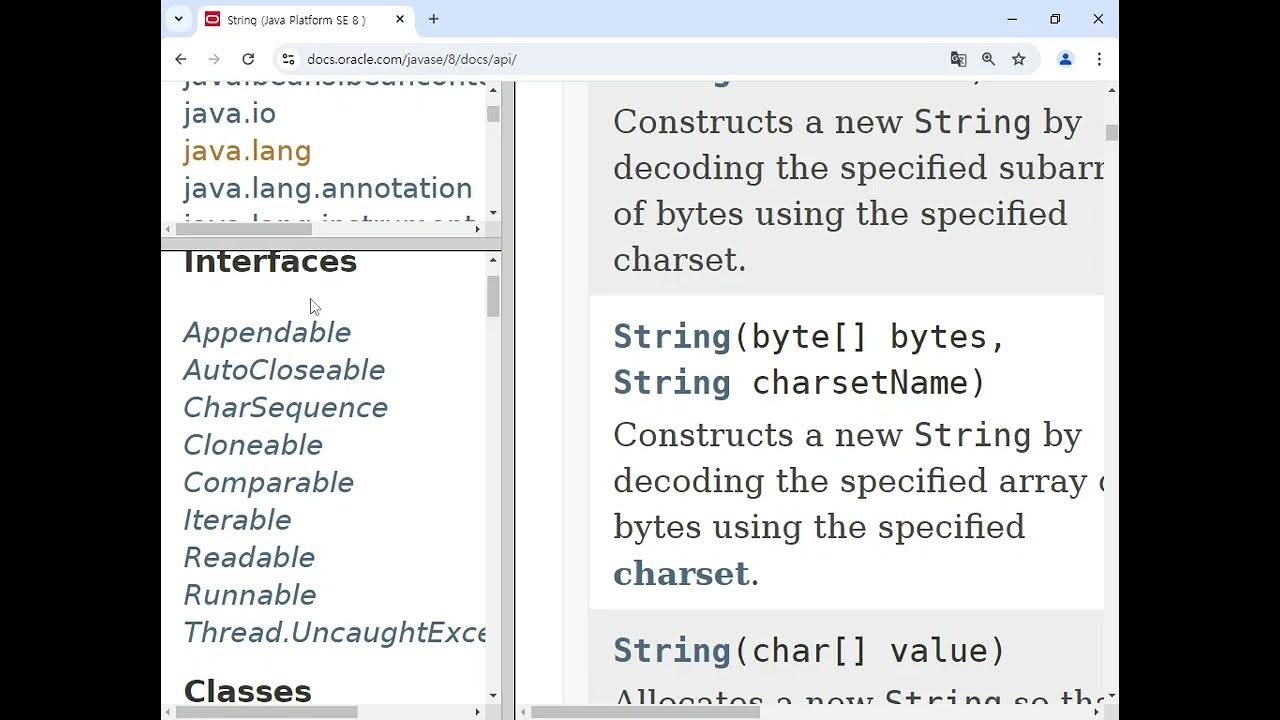Viewport: 1280px width, 720px height.
Task: Select the String (Java Platform SE 8) tab
Action: [295, 19]
